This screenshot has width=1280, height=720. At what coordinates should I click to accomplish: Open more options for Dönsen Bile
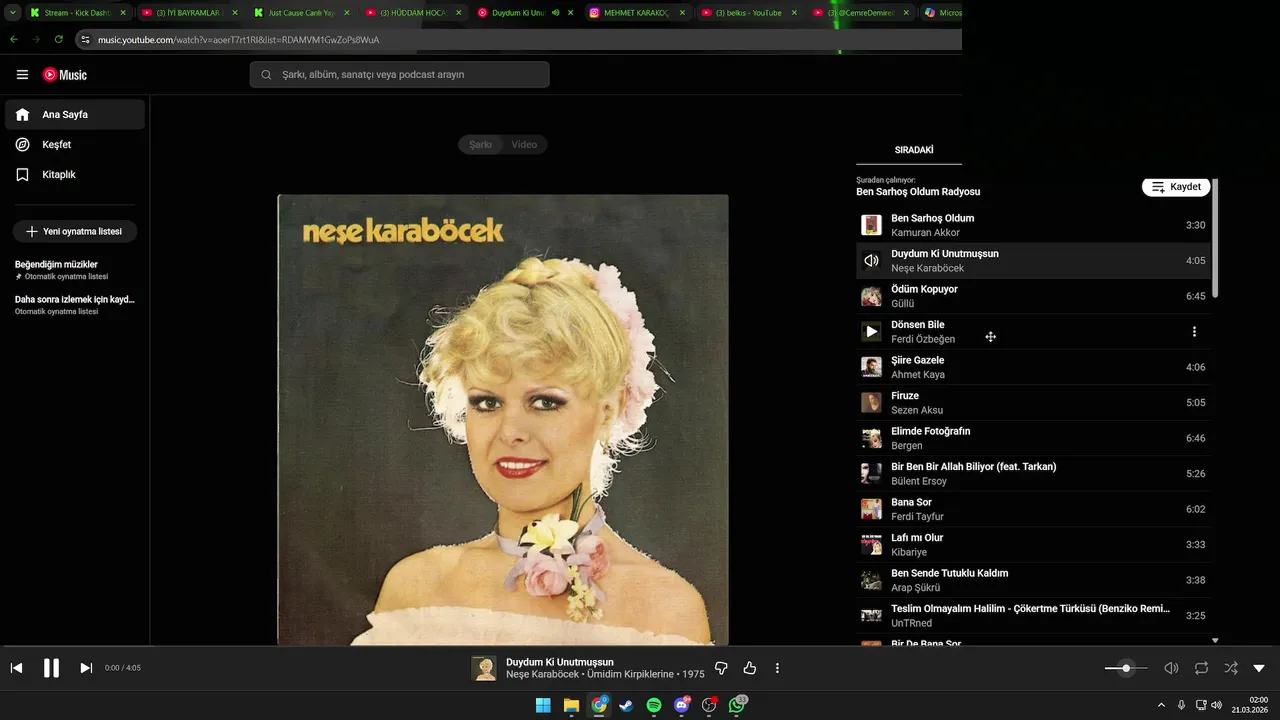coord(1194,332)
